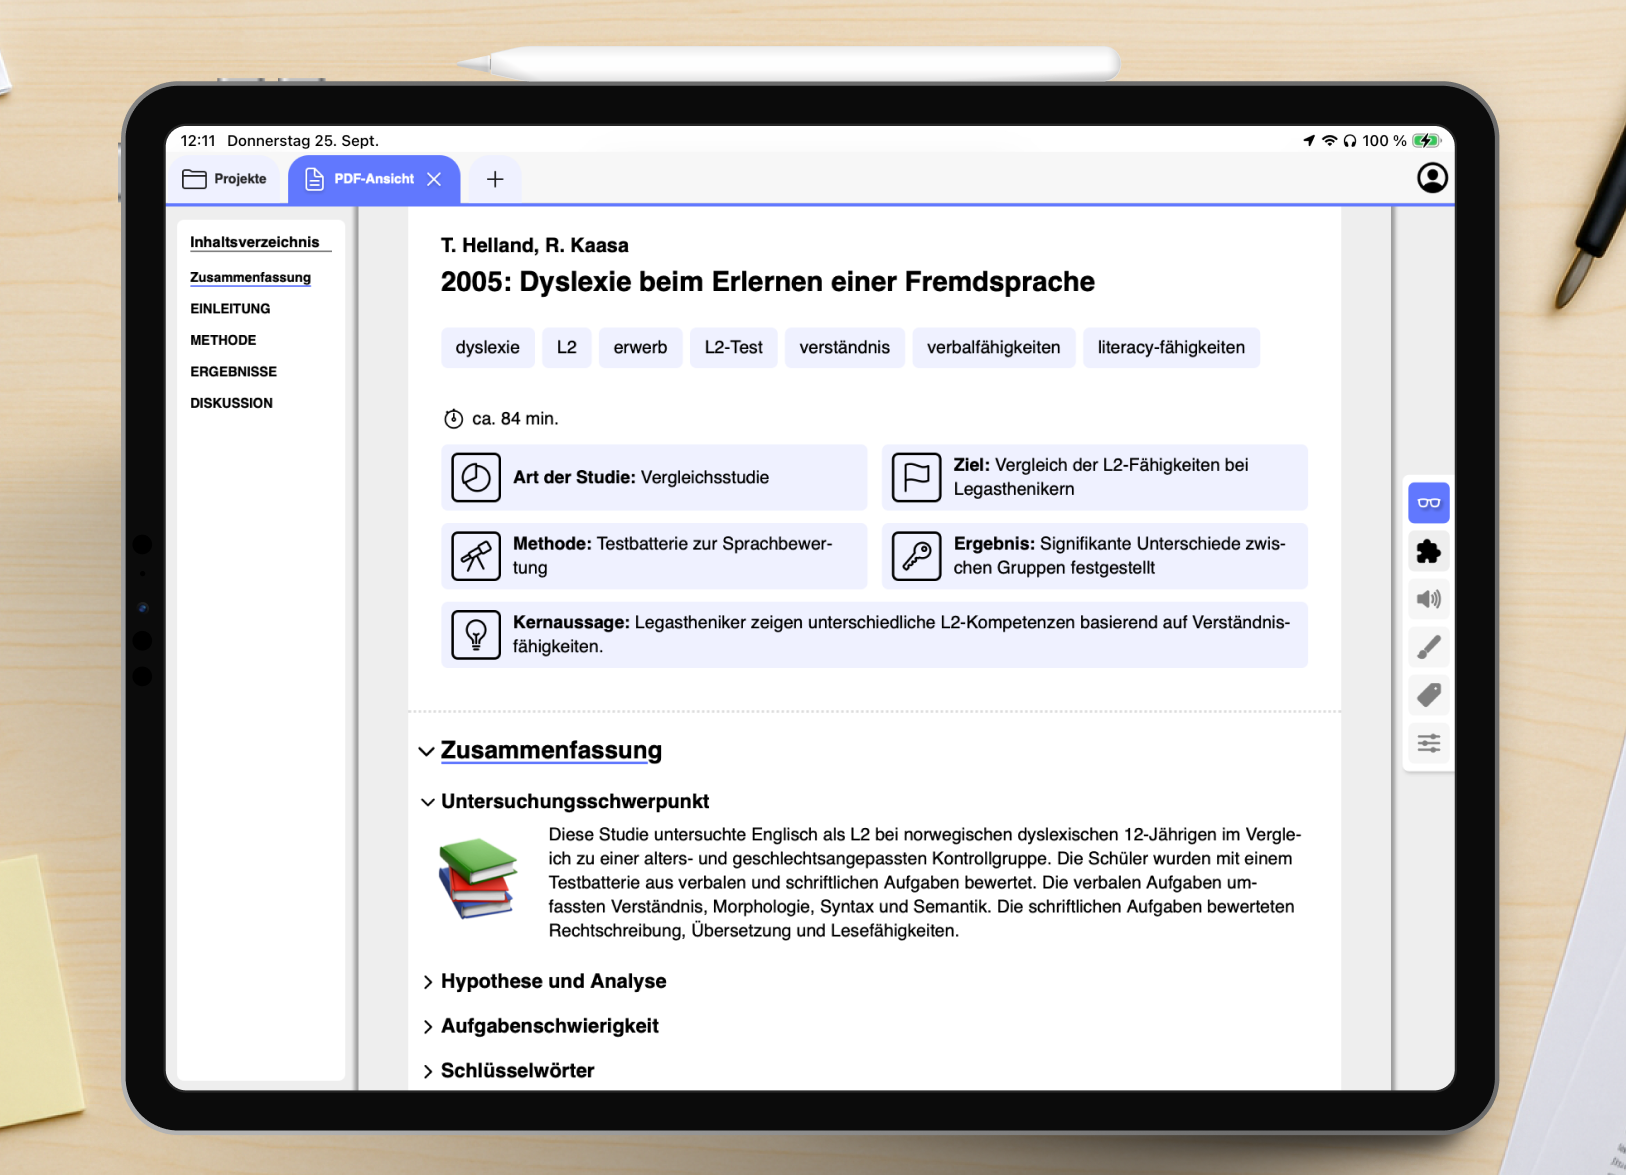
Task: Open the tag label tool
Action: pos(1428,695)
